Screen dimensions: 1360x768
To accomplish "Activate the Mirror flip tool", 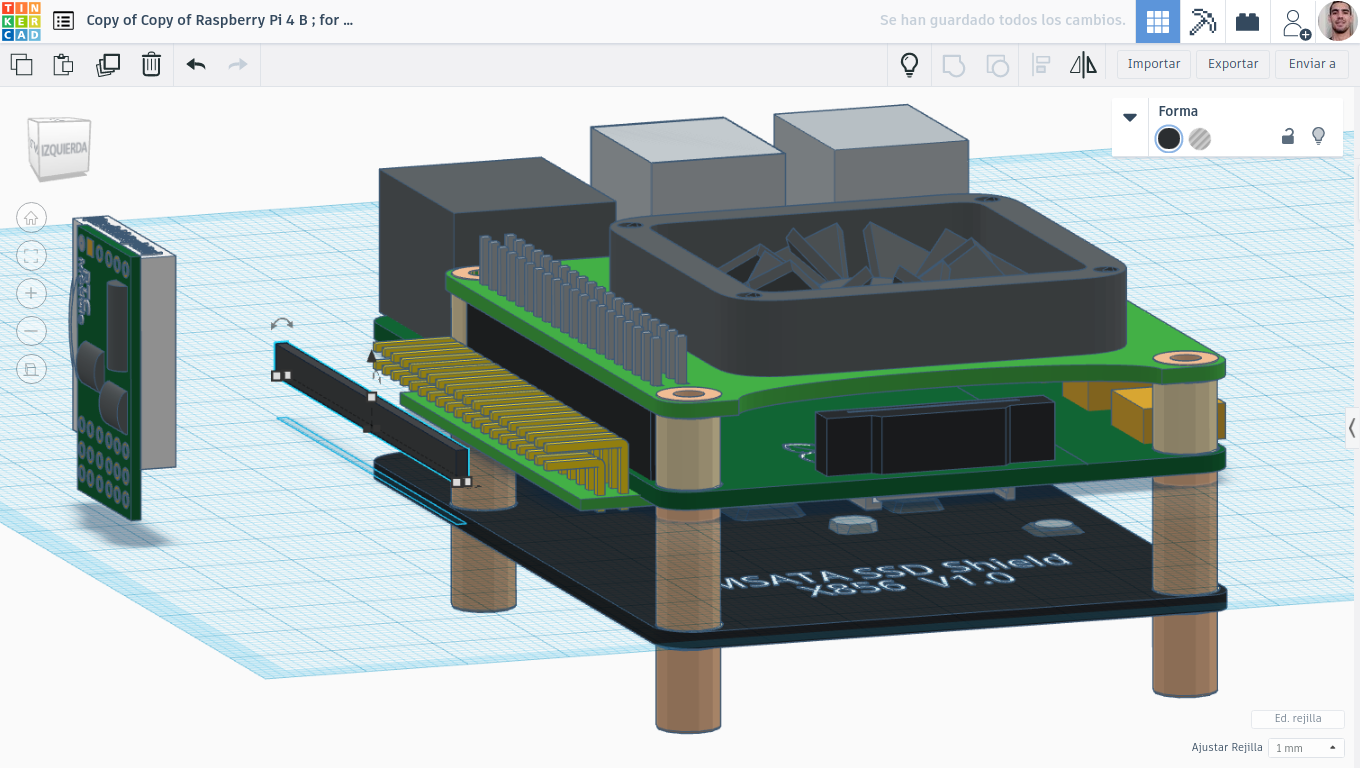I will click(x=1083, y=65).
